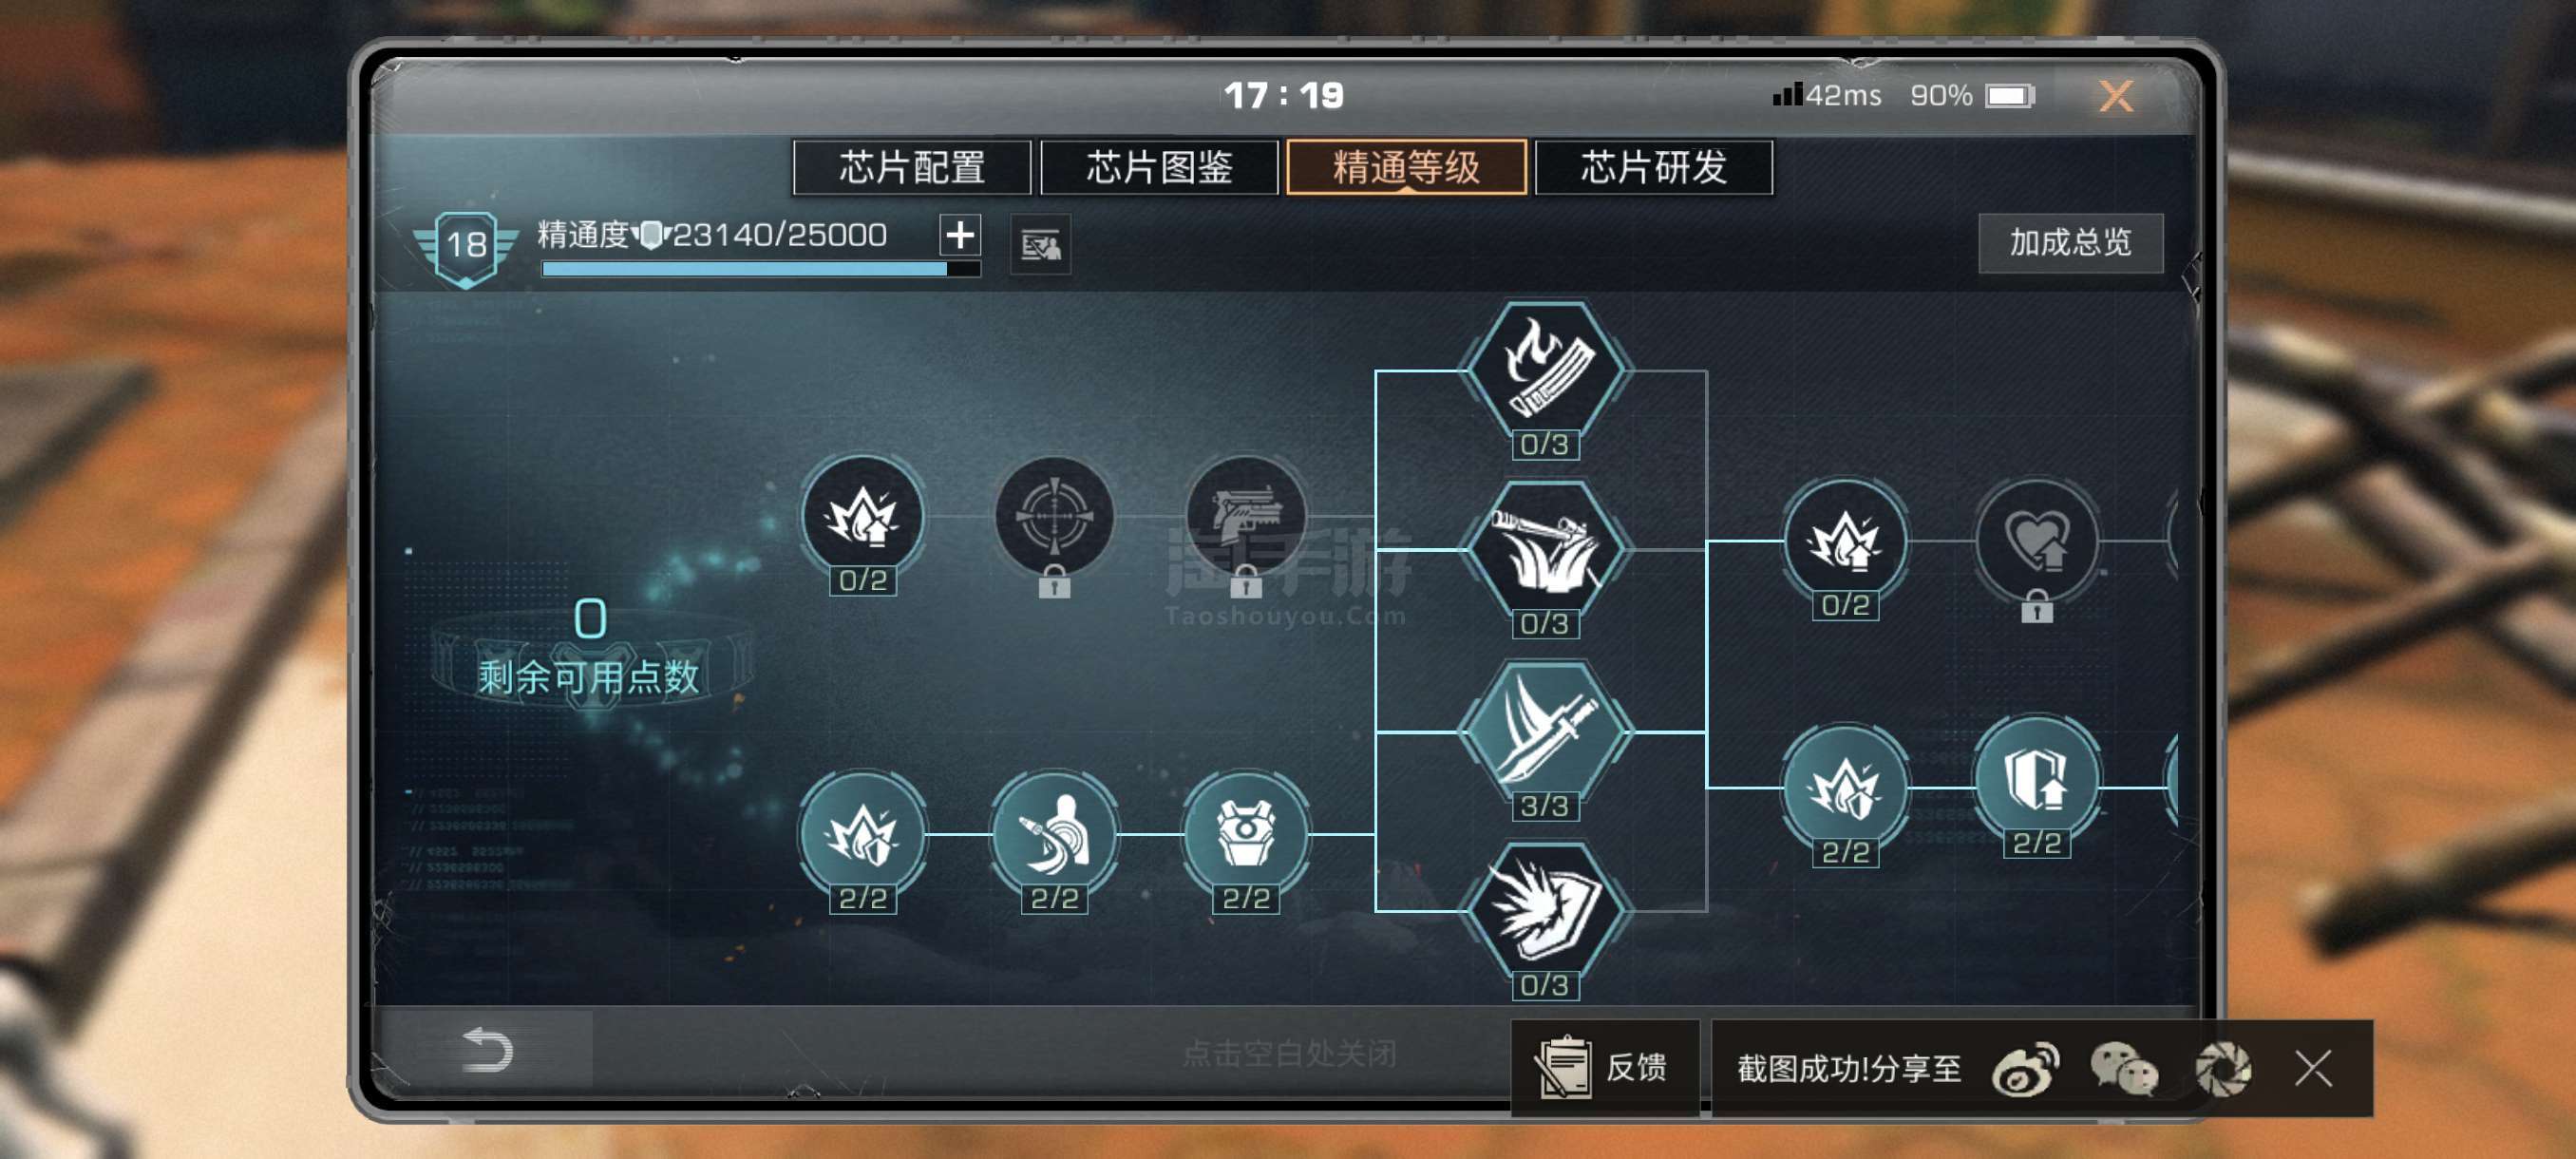This screenshot has height=1159, width=2576.
Task: Tap the shield upgrade skill at 2/2
Action: click(x=2037, y=777)
